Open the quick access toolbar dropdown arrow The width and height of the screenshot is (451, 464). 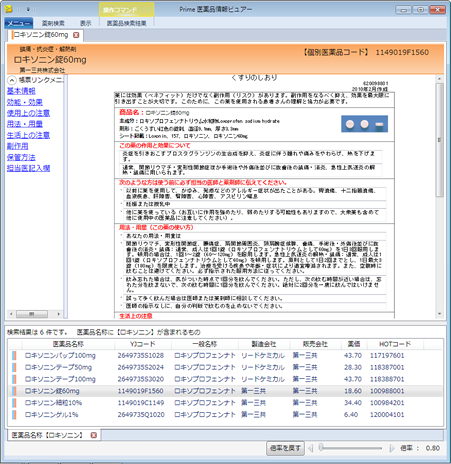[28, 9]
